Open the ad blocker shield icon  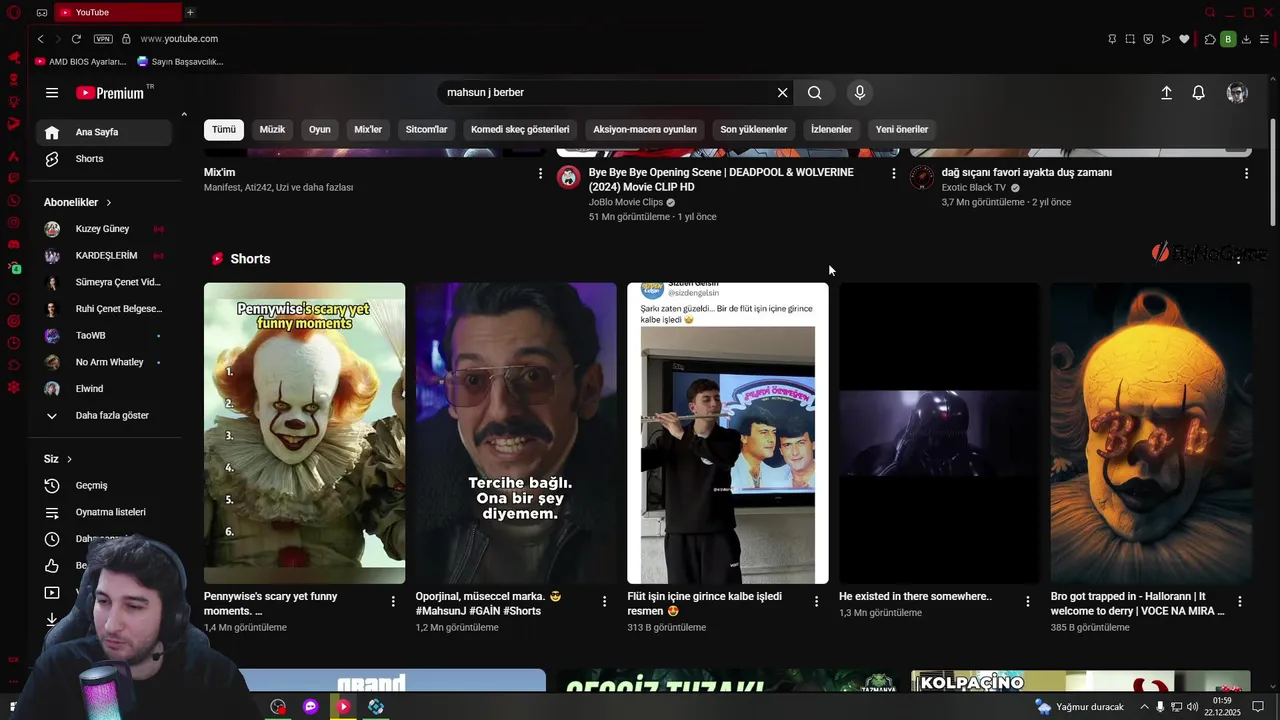coord(1148,39)
